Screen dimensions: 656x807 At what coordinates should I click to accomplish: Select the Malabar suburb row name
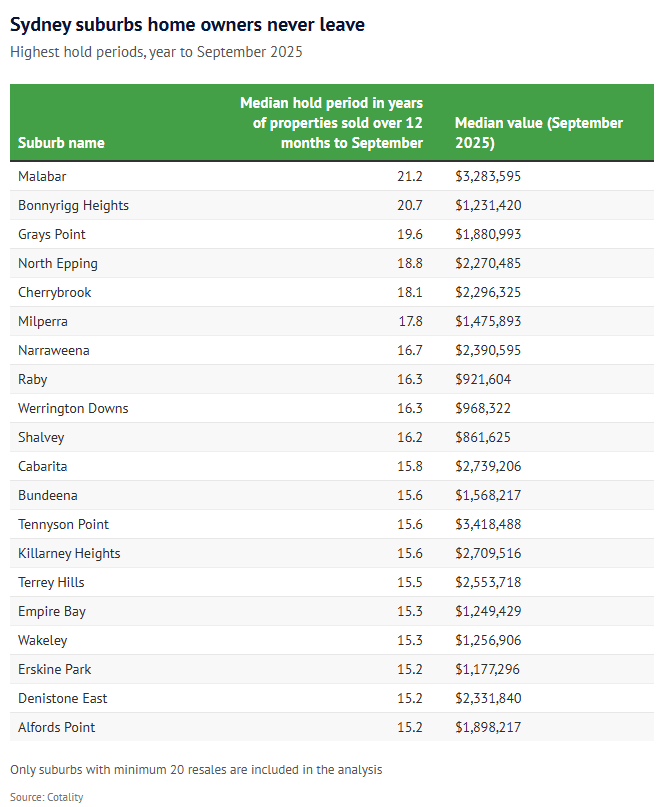click(x=42, y=176)
